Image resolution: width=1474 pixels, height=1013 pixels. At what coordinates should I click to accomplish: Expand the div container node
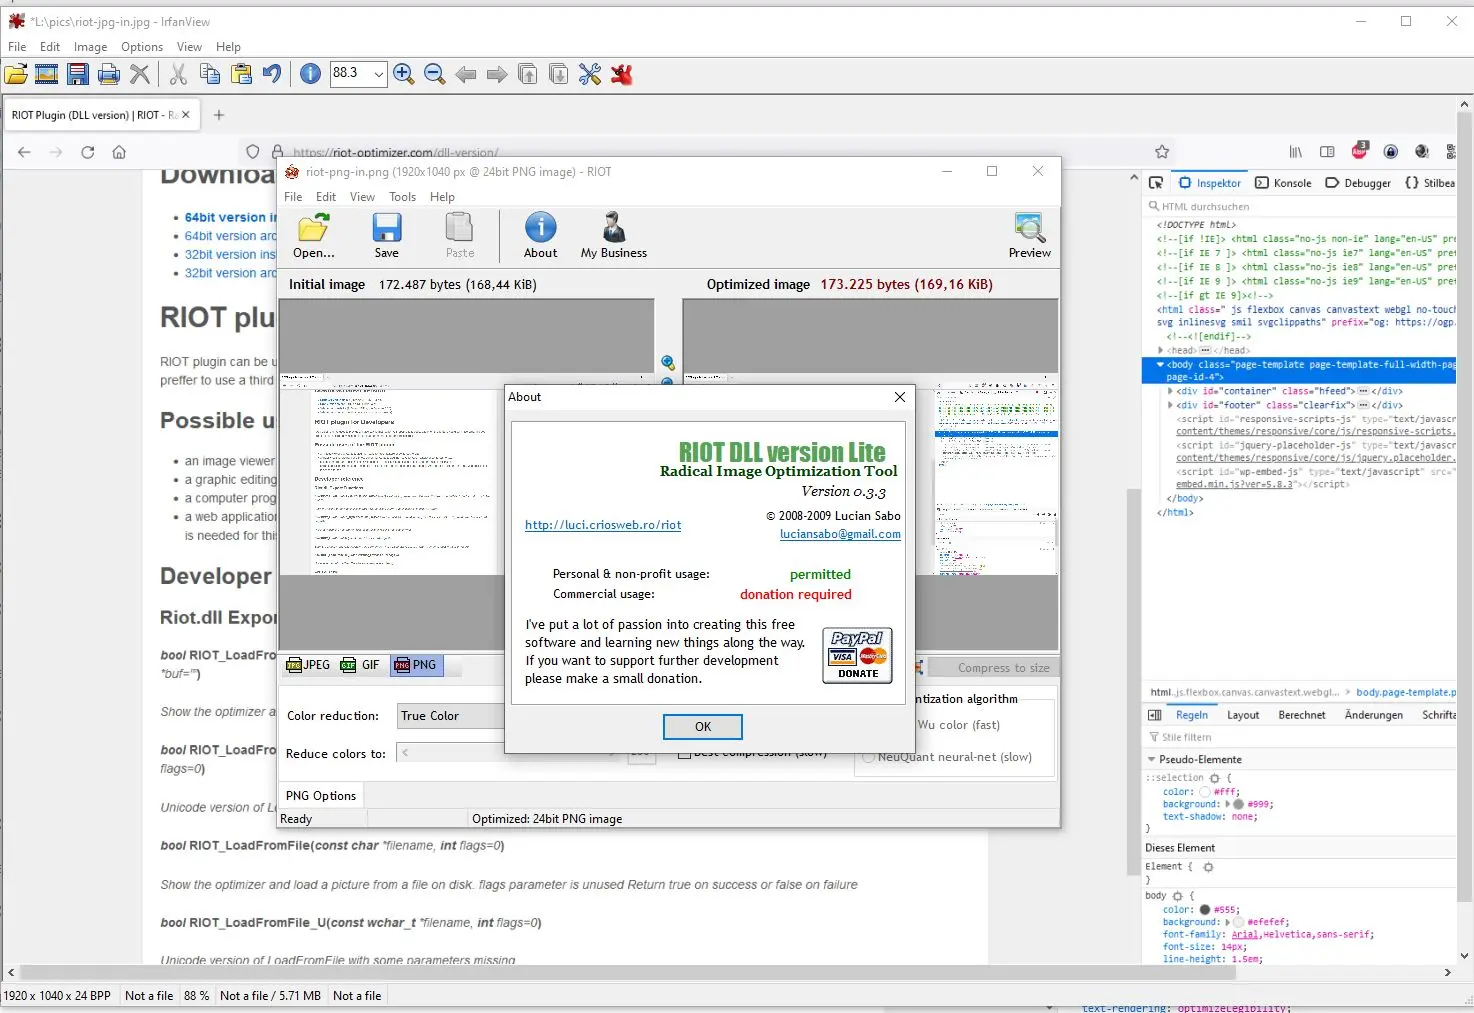point(1170,391)
